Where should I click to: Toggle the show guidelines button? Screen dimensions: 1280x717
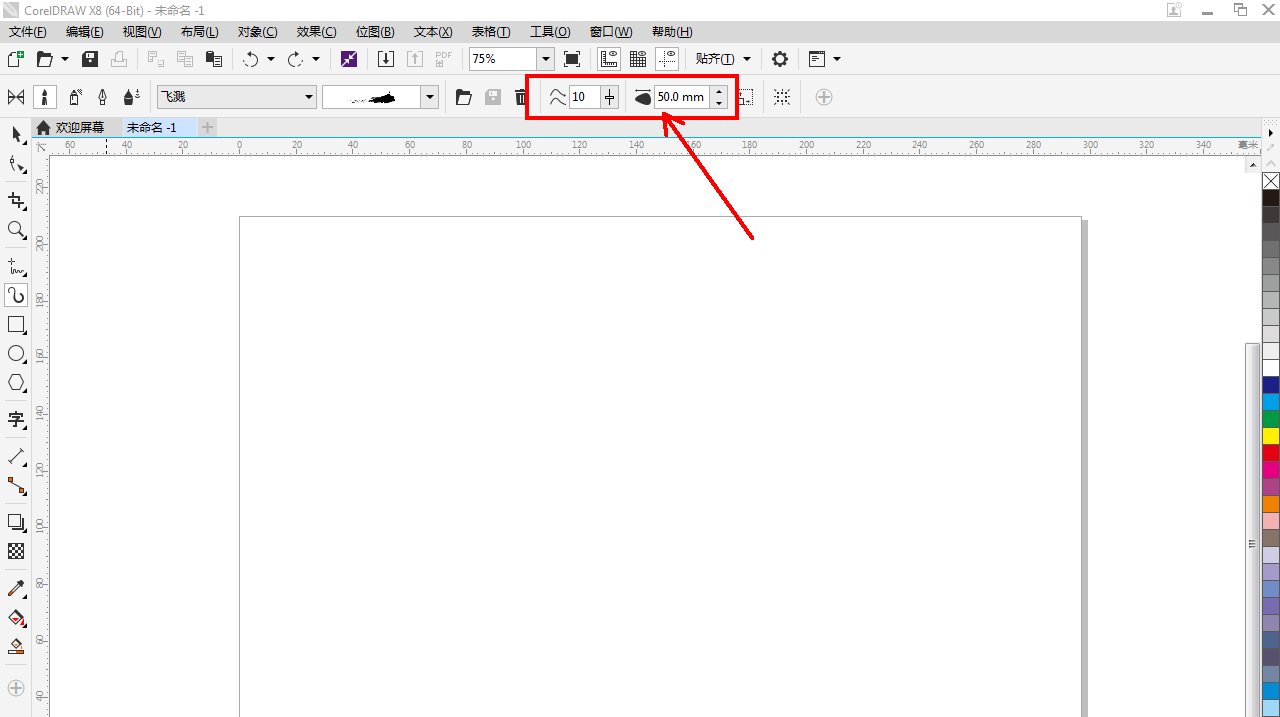coord(667,59)
